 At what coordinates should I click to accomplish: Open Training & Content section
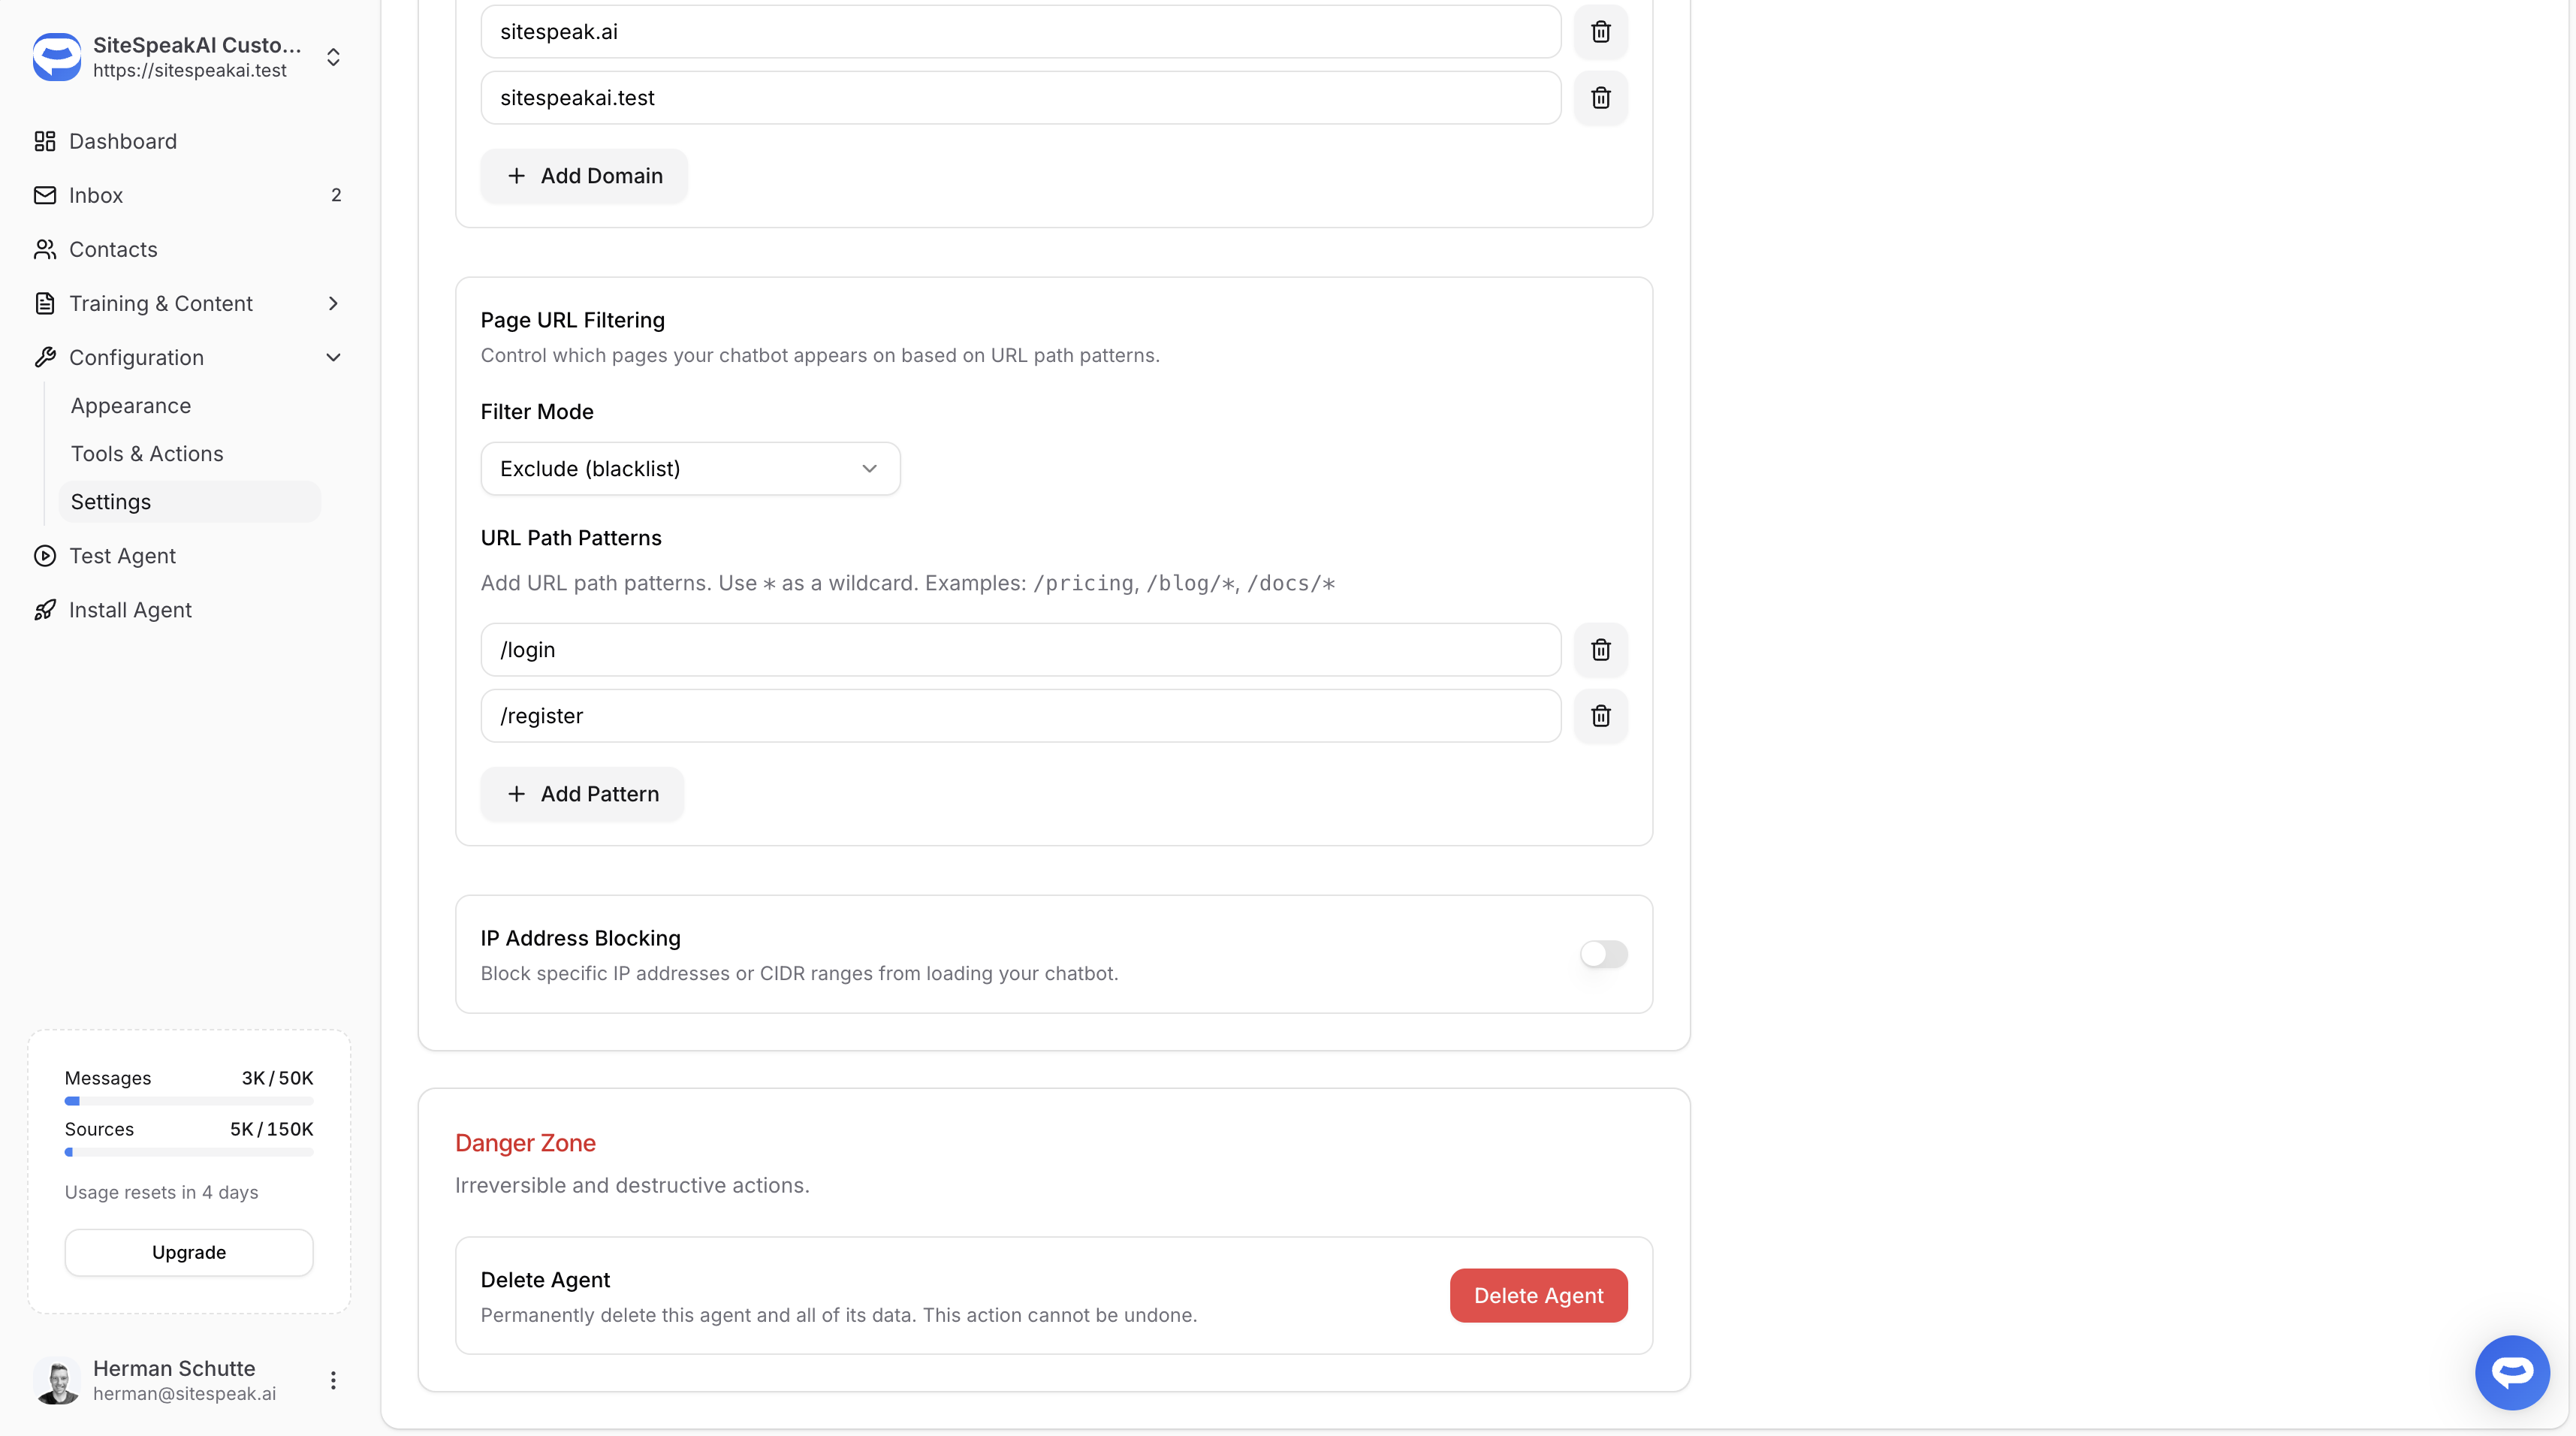[189, 303]
